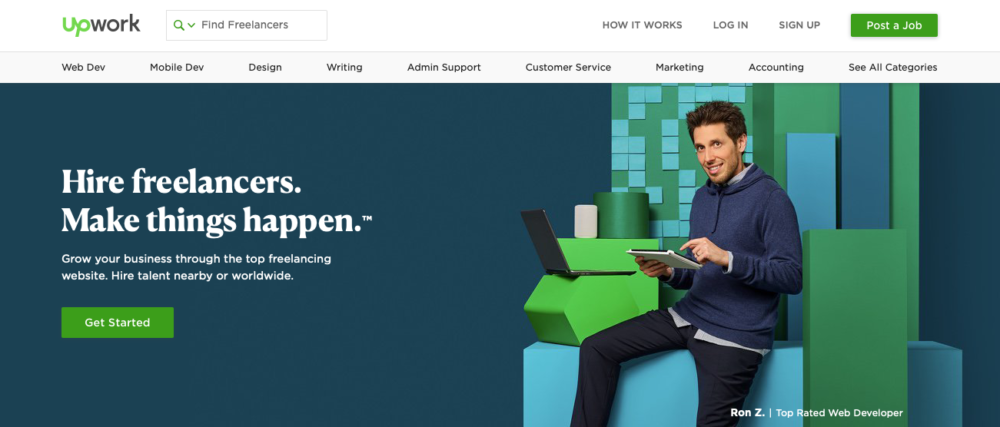This screenshot has width=1000, height=427.
Task: Go to the Sign Up page
Action: point(799,25)
